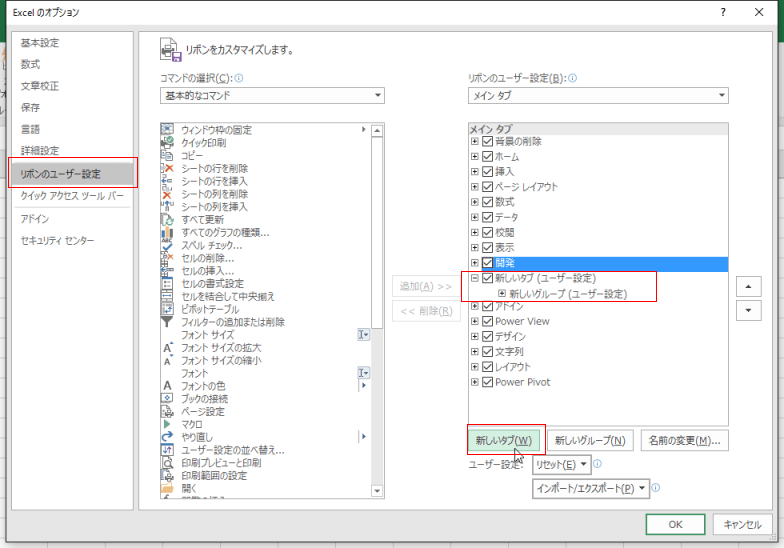This screenshot has width=784, height=548.
Task: Toggle the Power Pivot checkbox
Action: tap(488, 382)
